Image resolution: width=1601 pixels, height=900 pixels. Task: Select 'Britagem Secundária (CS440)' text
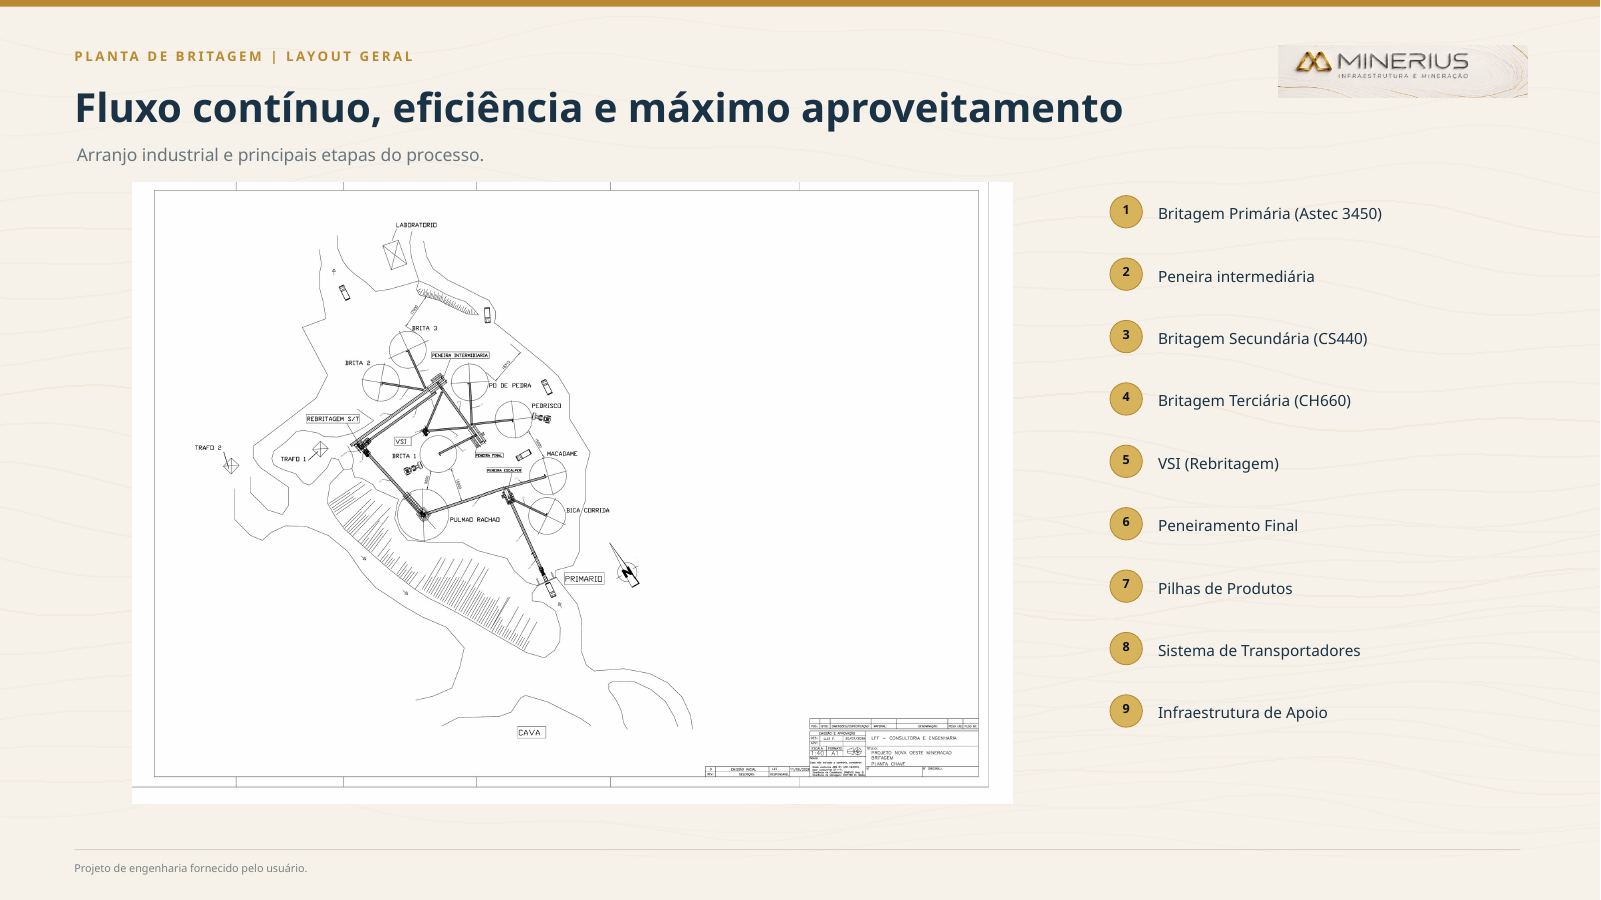(1263, 338)
